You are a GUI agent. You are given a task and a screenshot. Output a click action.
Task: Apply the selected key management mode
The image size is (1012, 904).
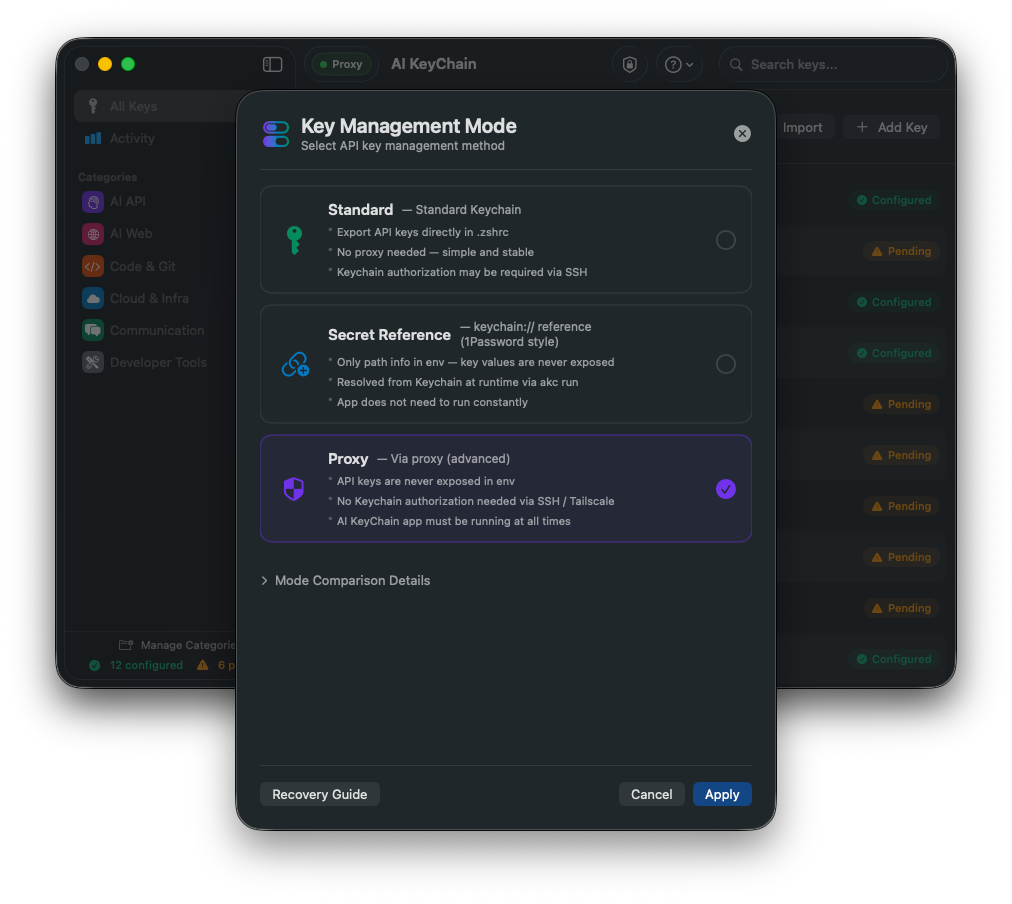tap(722, 794)
